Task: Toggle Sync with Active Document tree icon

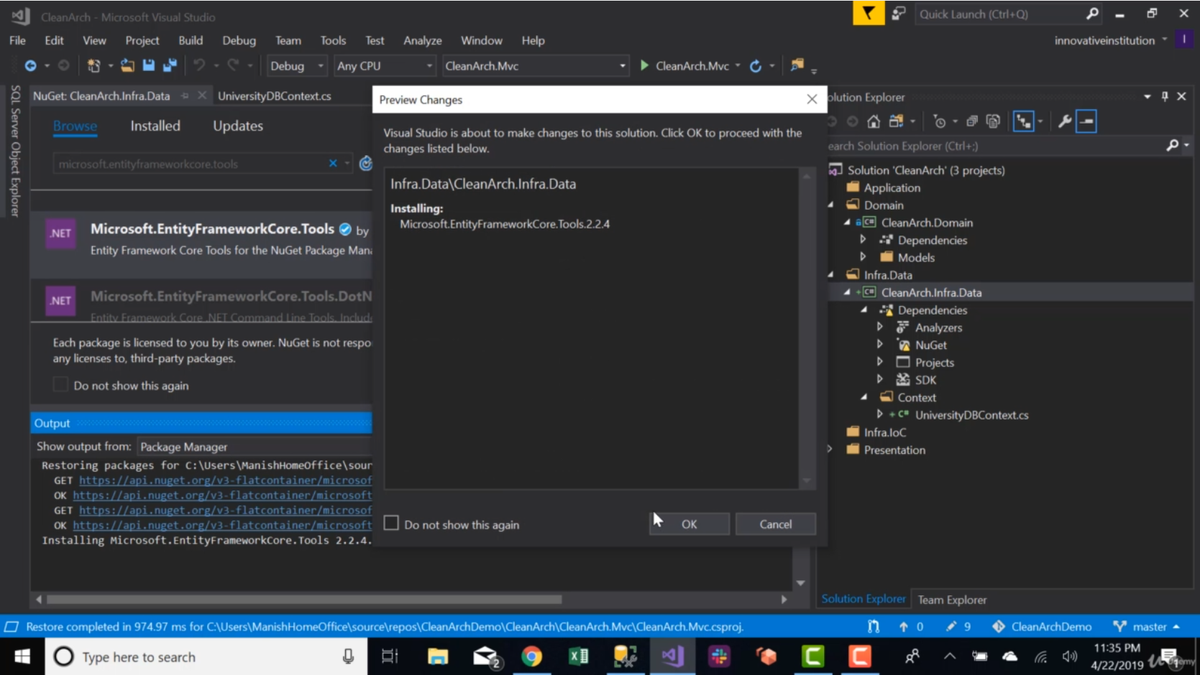Action: tap(1023, 121)
